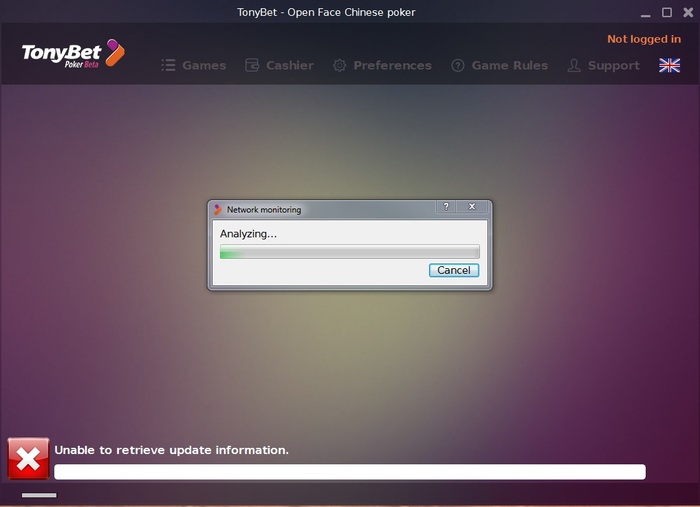Close the Network monitoring dialog

pos(472,207)
